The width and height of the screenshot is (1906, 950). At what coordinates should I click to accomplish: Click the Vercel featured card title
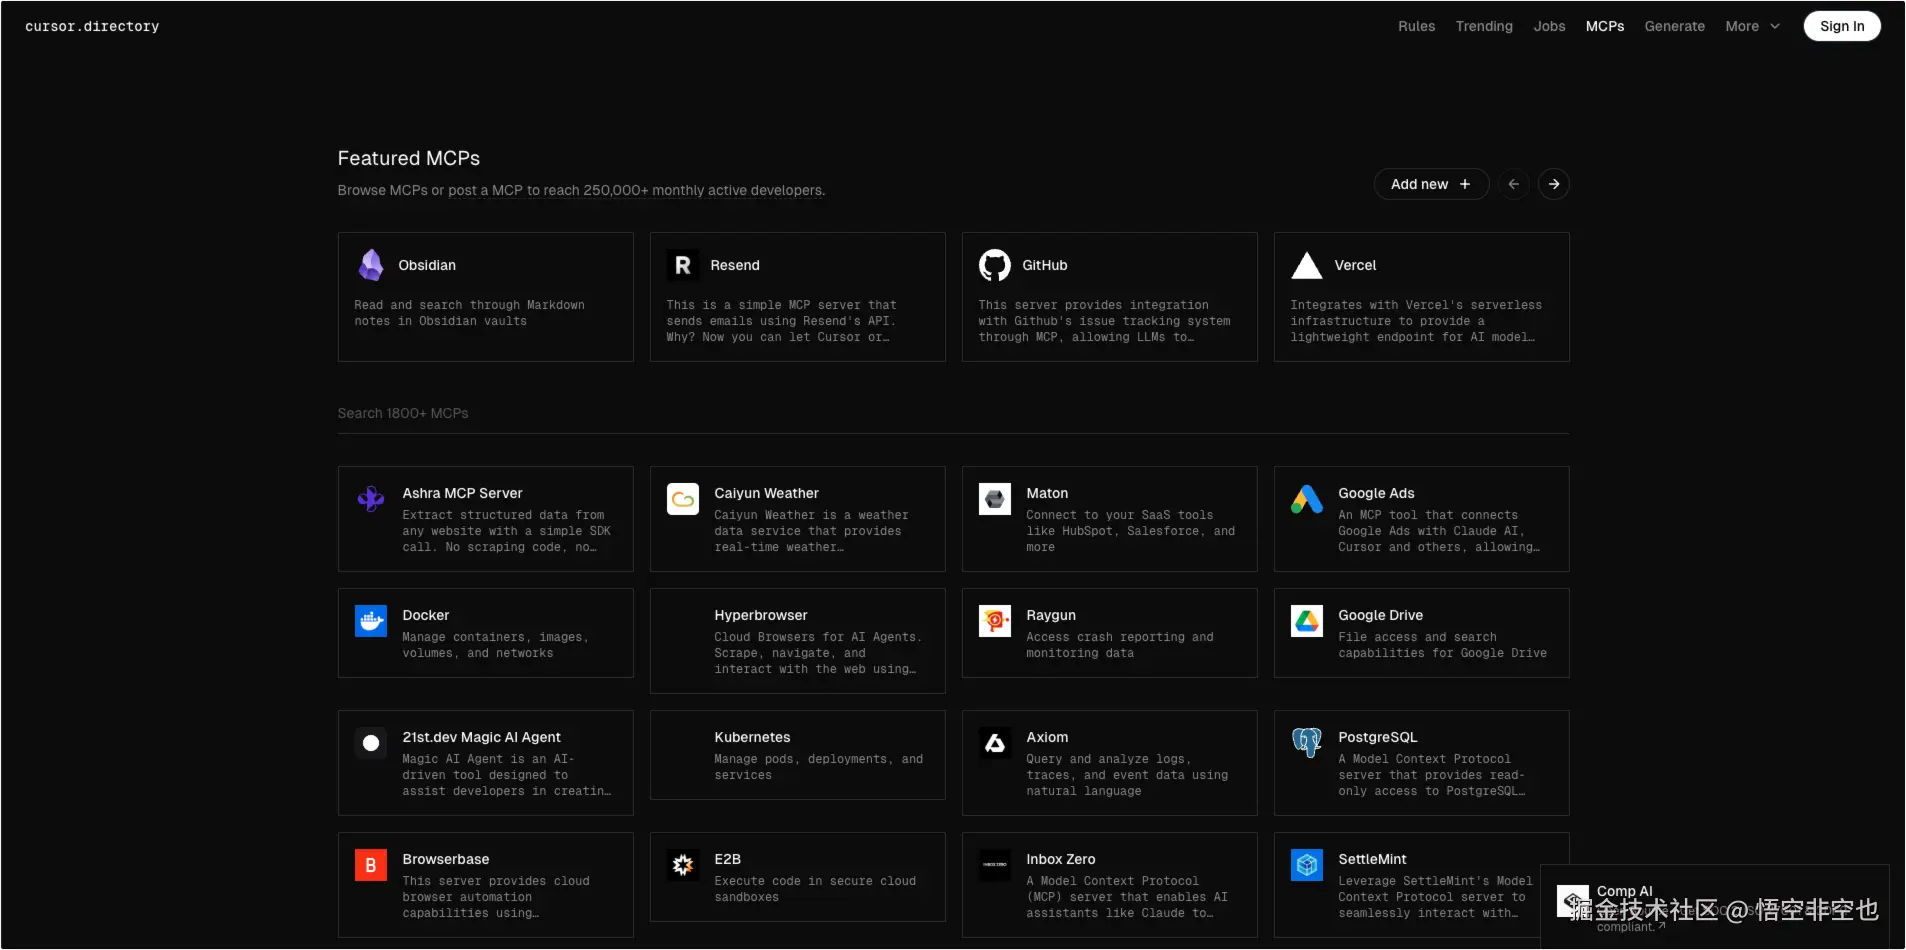1355,265
